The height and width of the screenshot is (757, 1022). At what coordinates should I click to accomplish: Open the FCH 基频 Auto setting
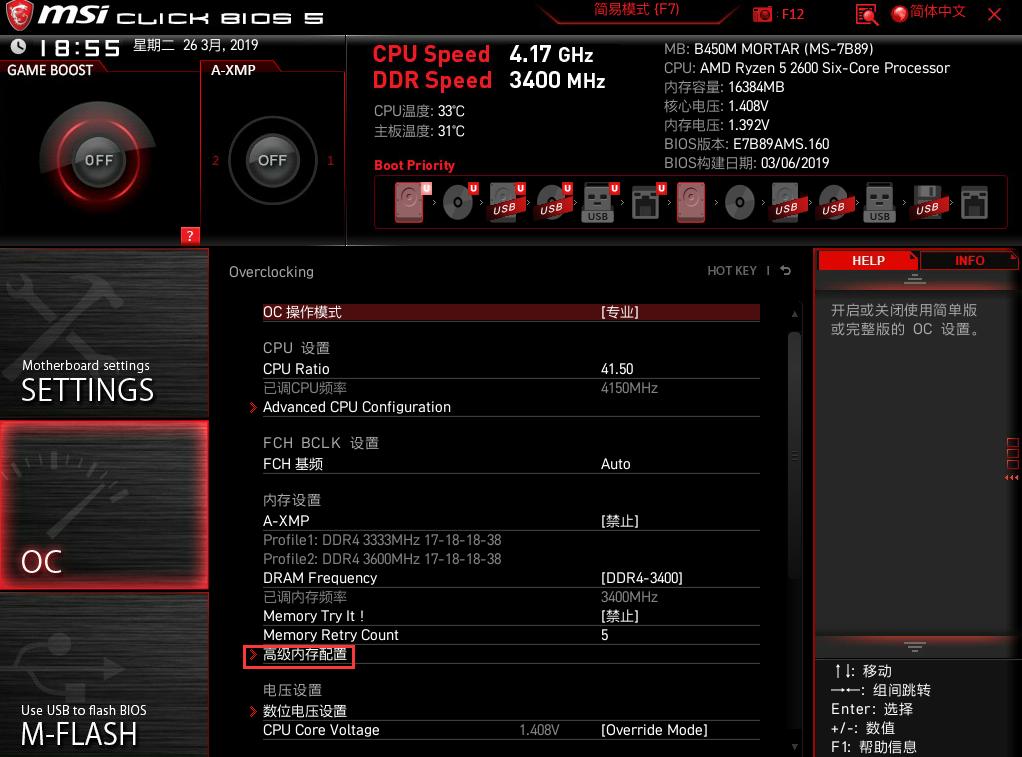pyautogui.click(x=511, y=464)
